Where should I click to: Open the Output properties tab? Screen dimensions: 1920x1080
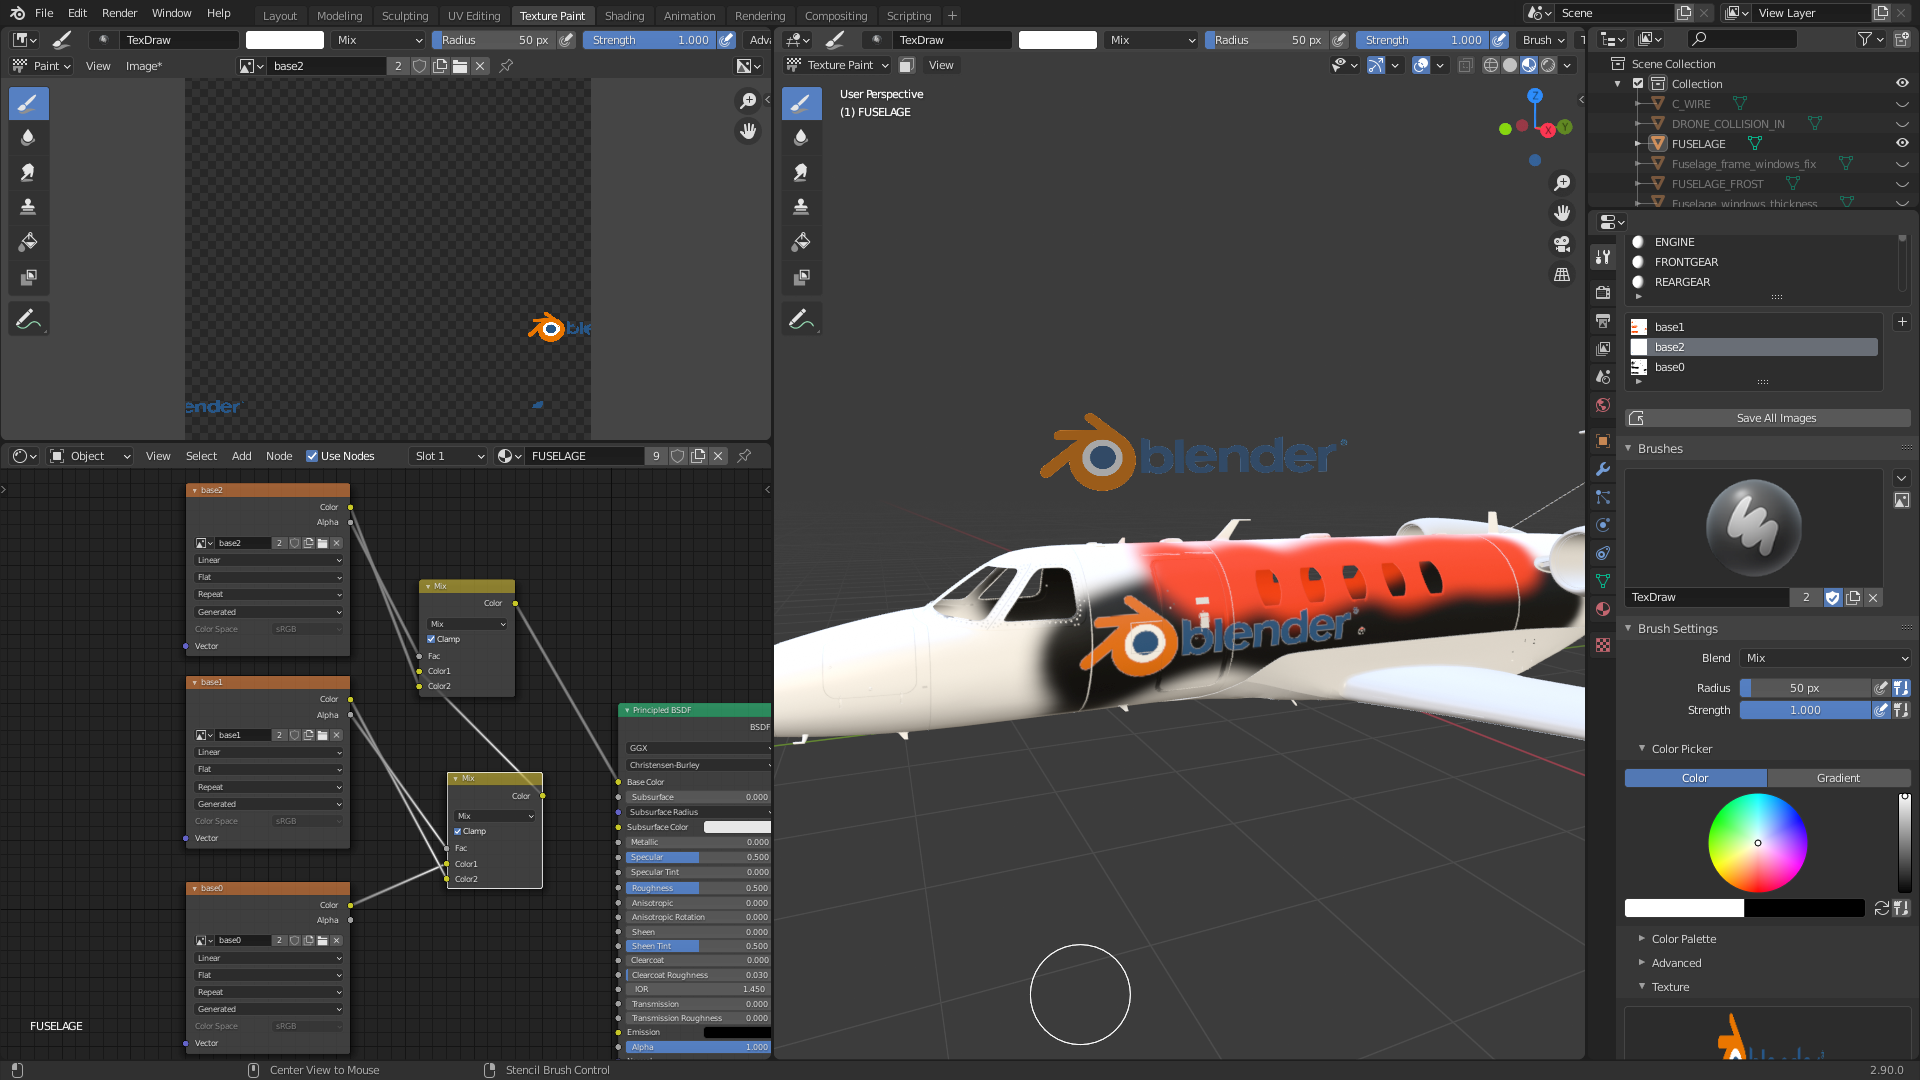click(x=1603, y=321)
